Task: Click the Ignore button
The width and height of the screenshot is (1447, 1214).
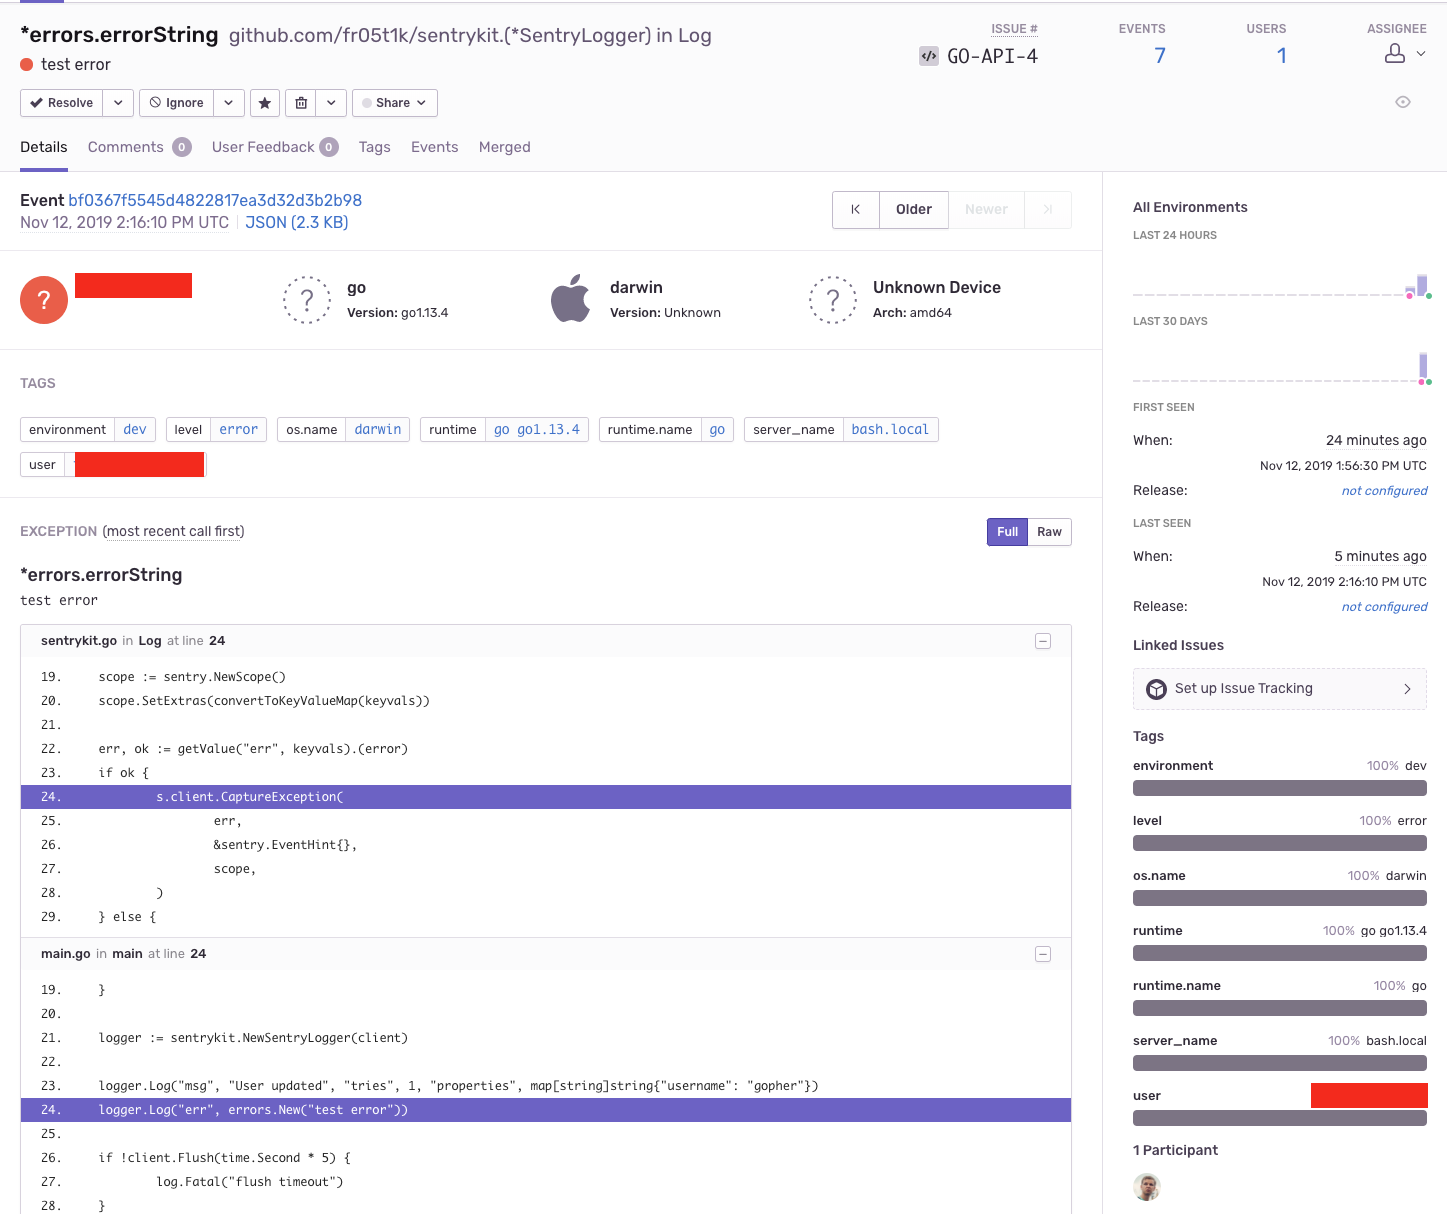Action: click(176, 103)
